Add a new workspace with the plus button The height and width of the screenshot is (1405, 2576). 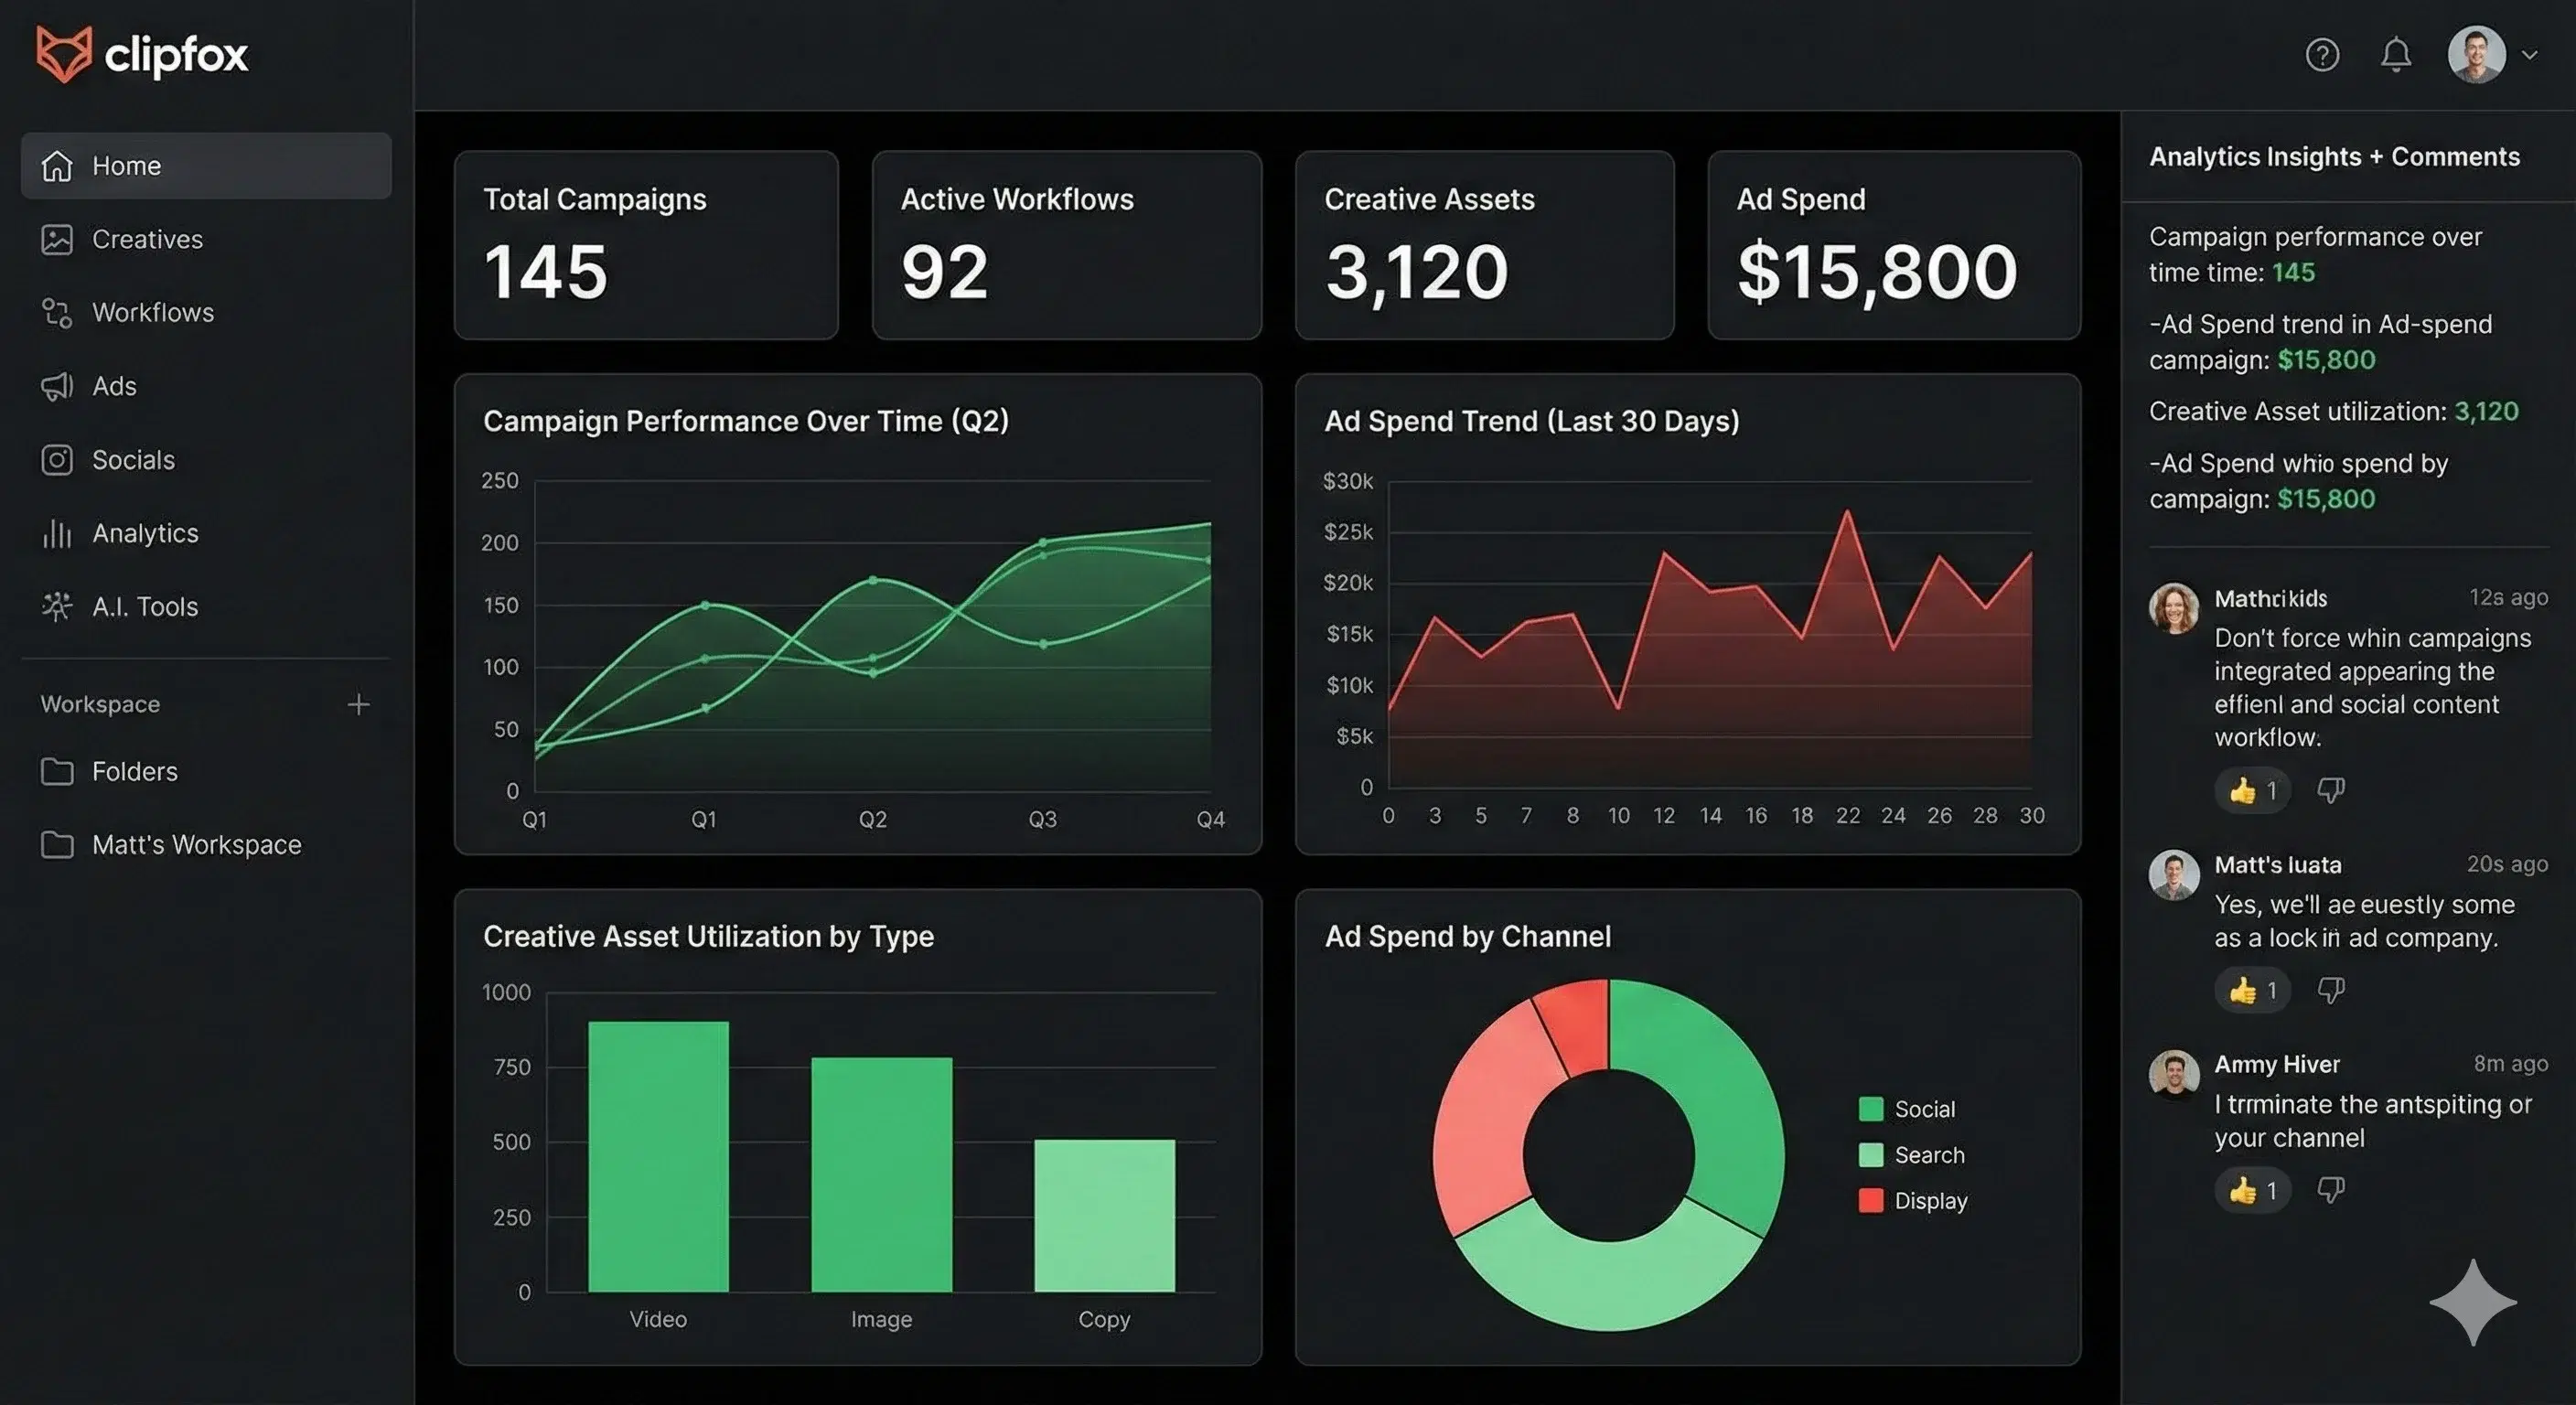[358, 704]
